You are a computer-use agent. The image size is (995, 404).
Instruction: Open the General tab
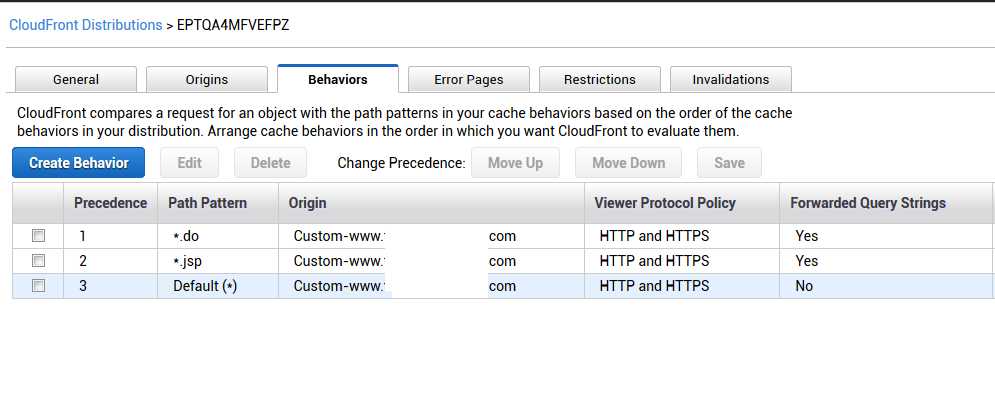click(x=76, y=80)
